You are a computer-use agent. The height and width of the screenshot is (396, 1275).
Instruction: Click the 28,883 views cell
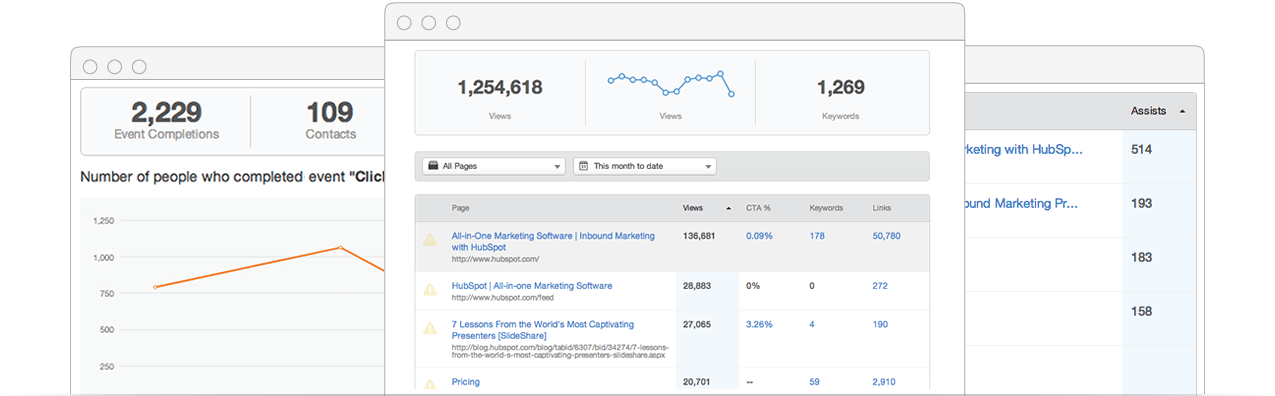point(696,286)
